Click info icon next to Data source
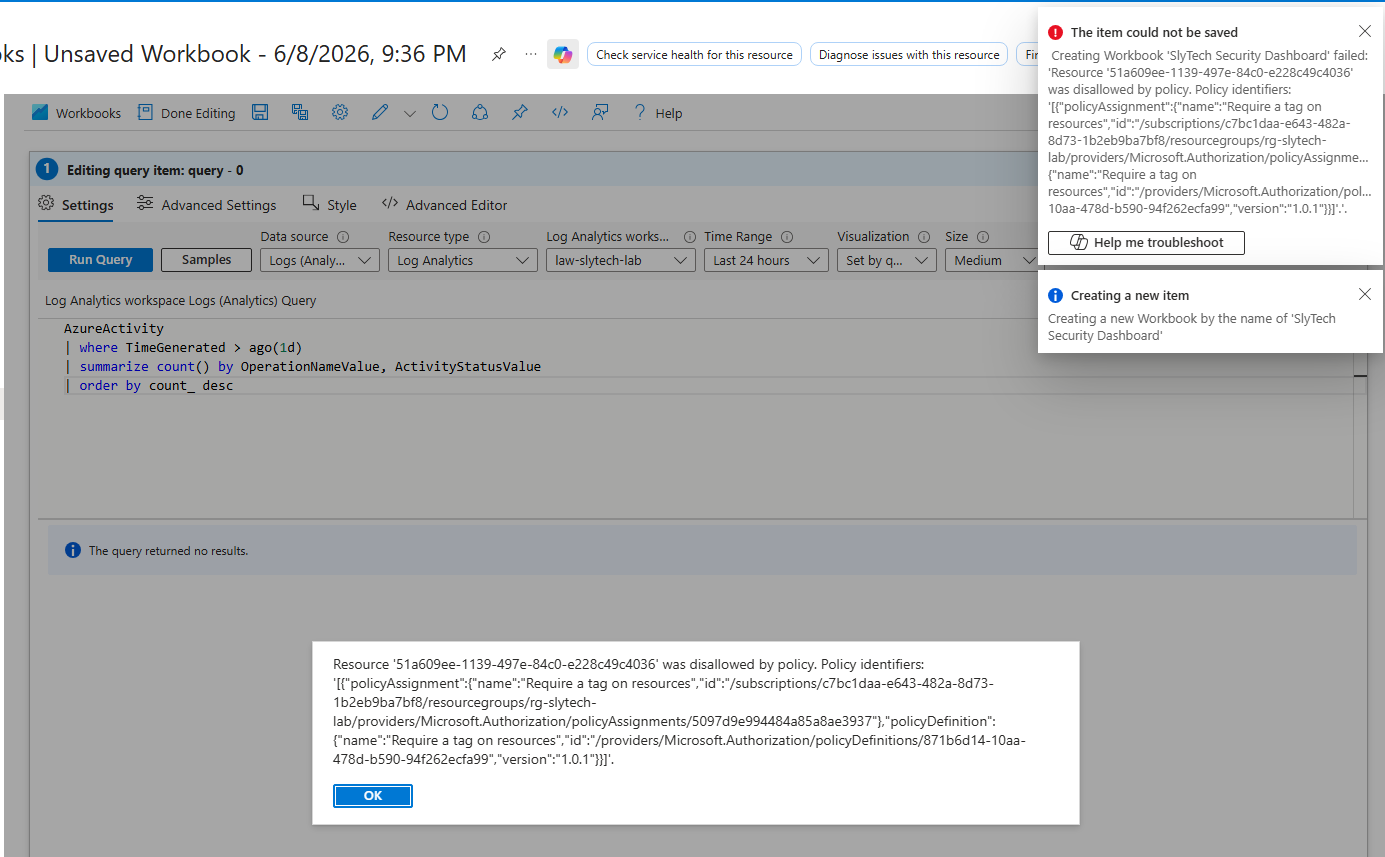The height and width of the screenshot is (857, 1385). [x=343, y=237]
